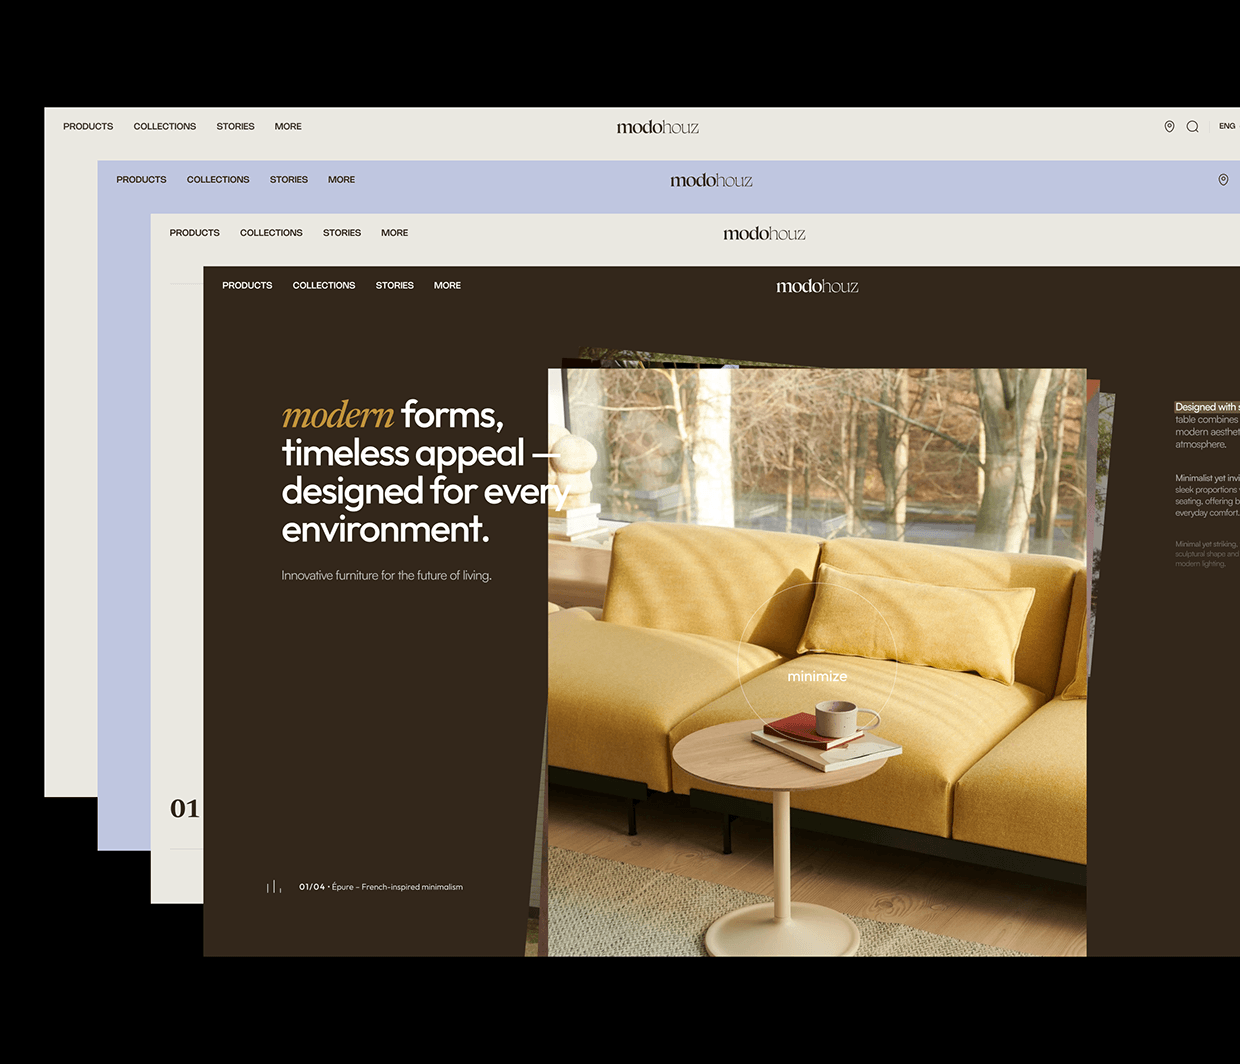Screen dimensions: 1240x1064
Task: Click the location pin icon in the top beige window
Action: click(x=1169, y=127)
